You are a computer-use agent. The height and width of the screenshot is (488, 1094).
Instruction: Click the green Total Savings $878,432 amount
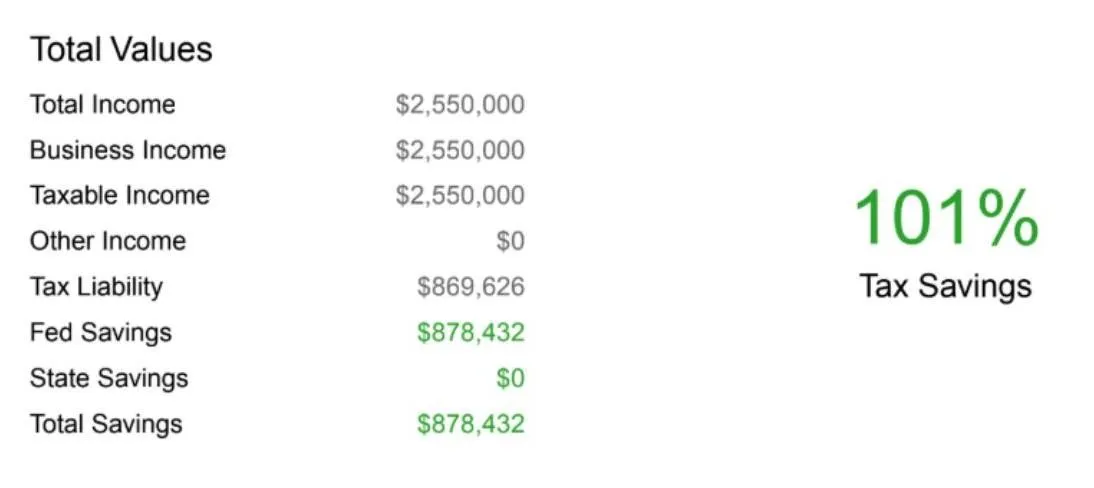[x=471, y=424]
